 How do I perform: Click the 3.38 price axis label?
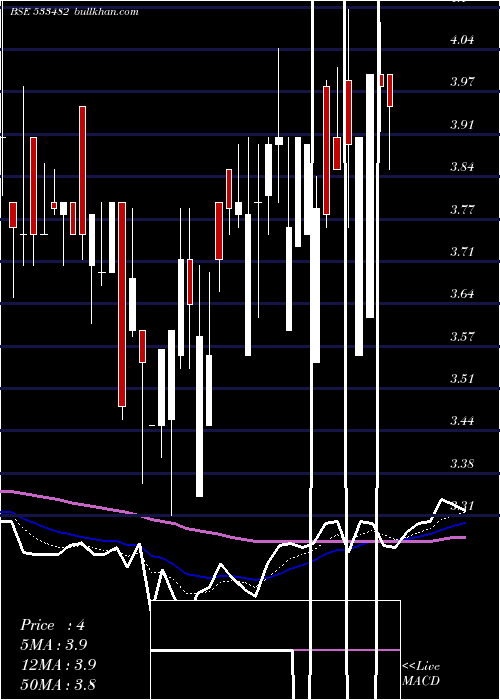click(x=462, y=464)
